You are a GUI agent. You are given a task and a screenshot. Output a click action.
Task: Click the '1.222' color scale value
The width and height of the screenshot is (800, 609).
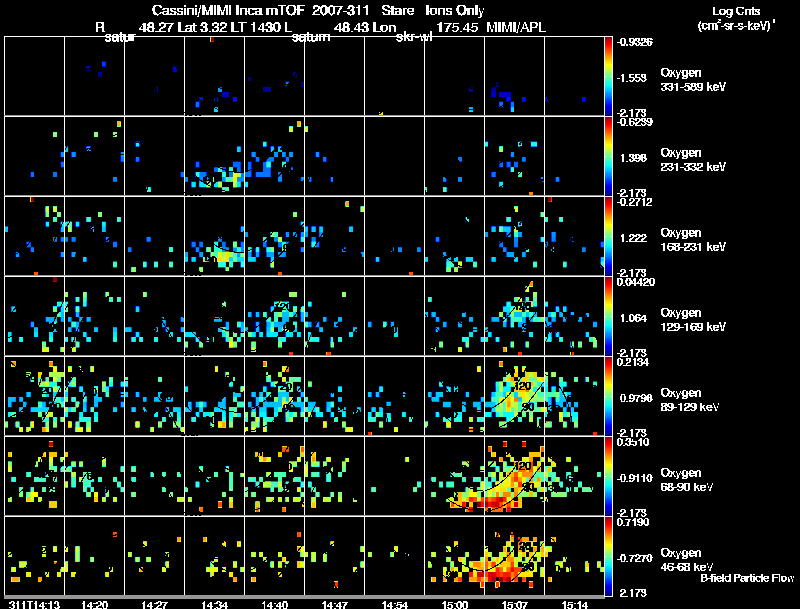(633, 238)
